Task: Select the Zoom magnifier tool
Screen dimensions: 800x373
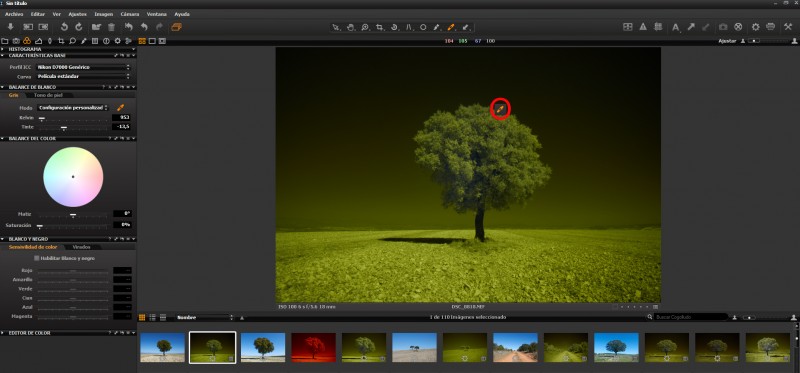Action: (365, 27)
